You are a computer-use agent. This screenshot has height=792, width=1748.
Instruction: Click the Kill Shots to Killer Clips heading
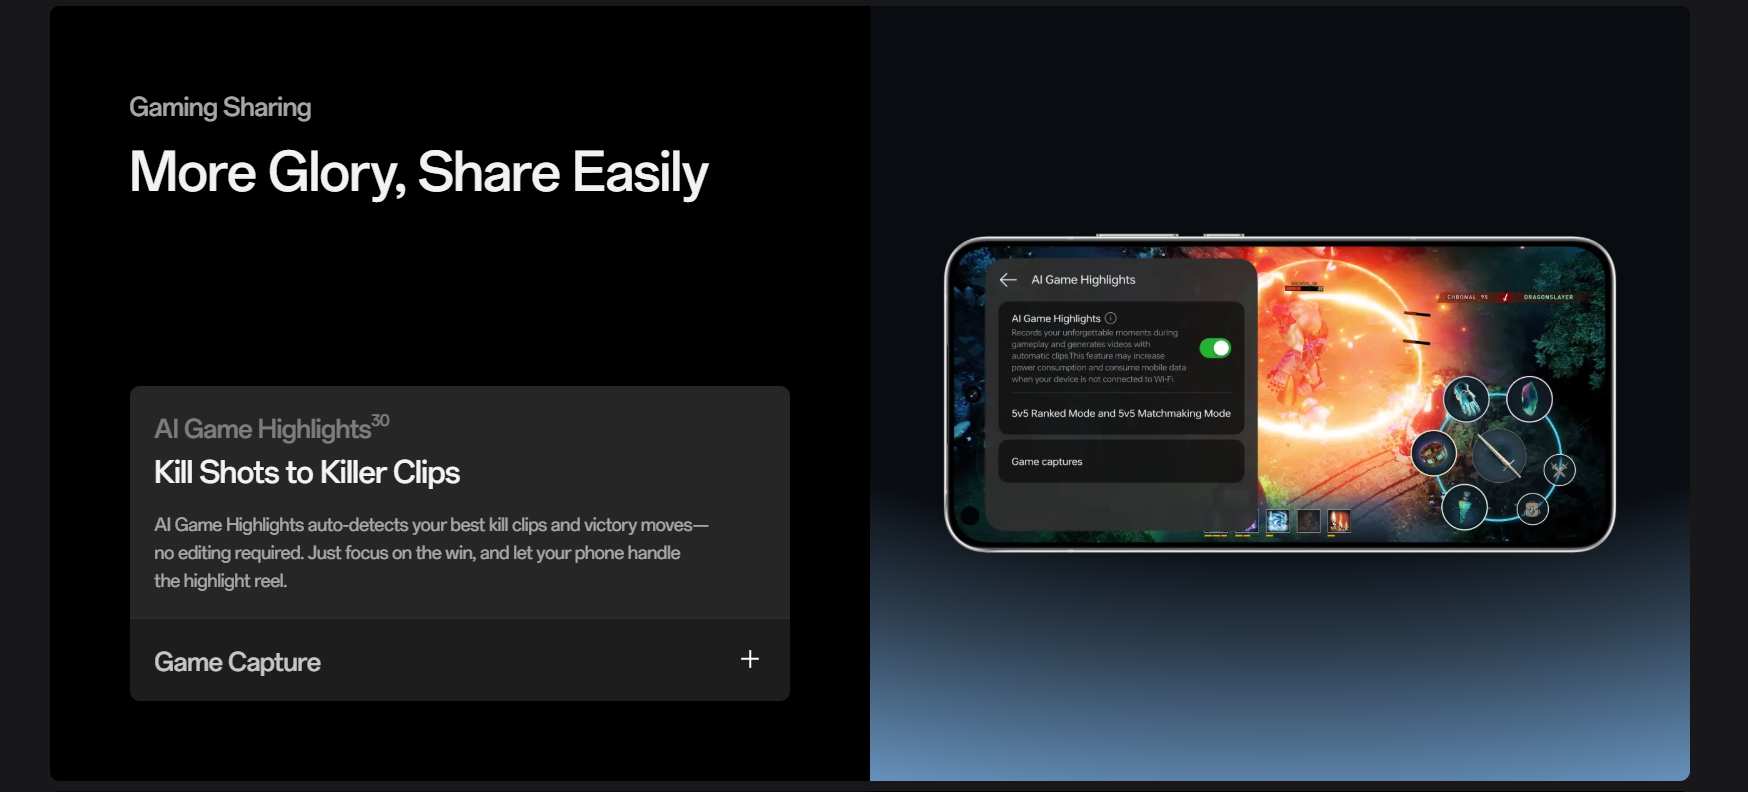(307, 472)
